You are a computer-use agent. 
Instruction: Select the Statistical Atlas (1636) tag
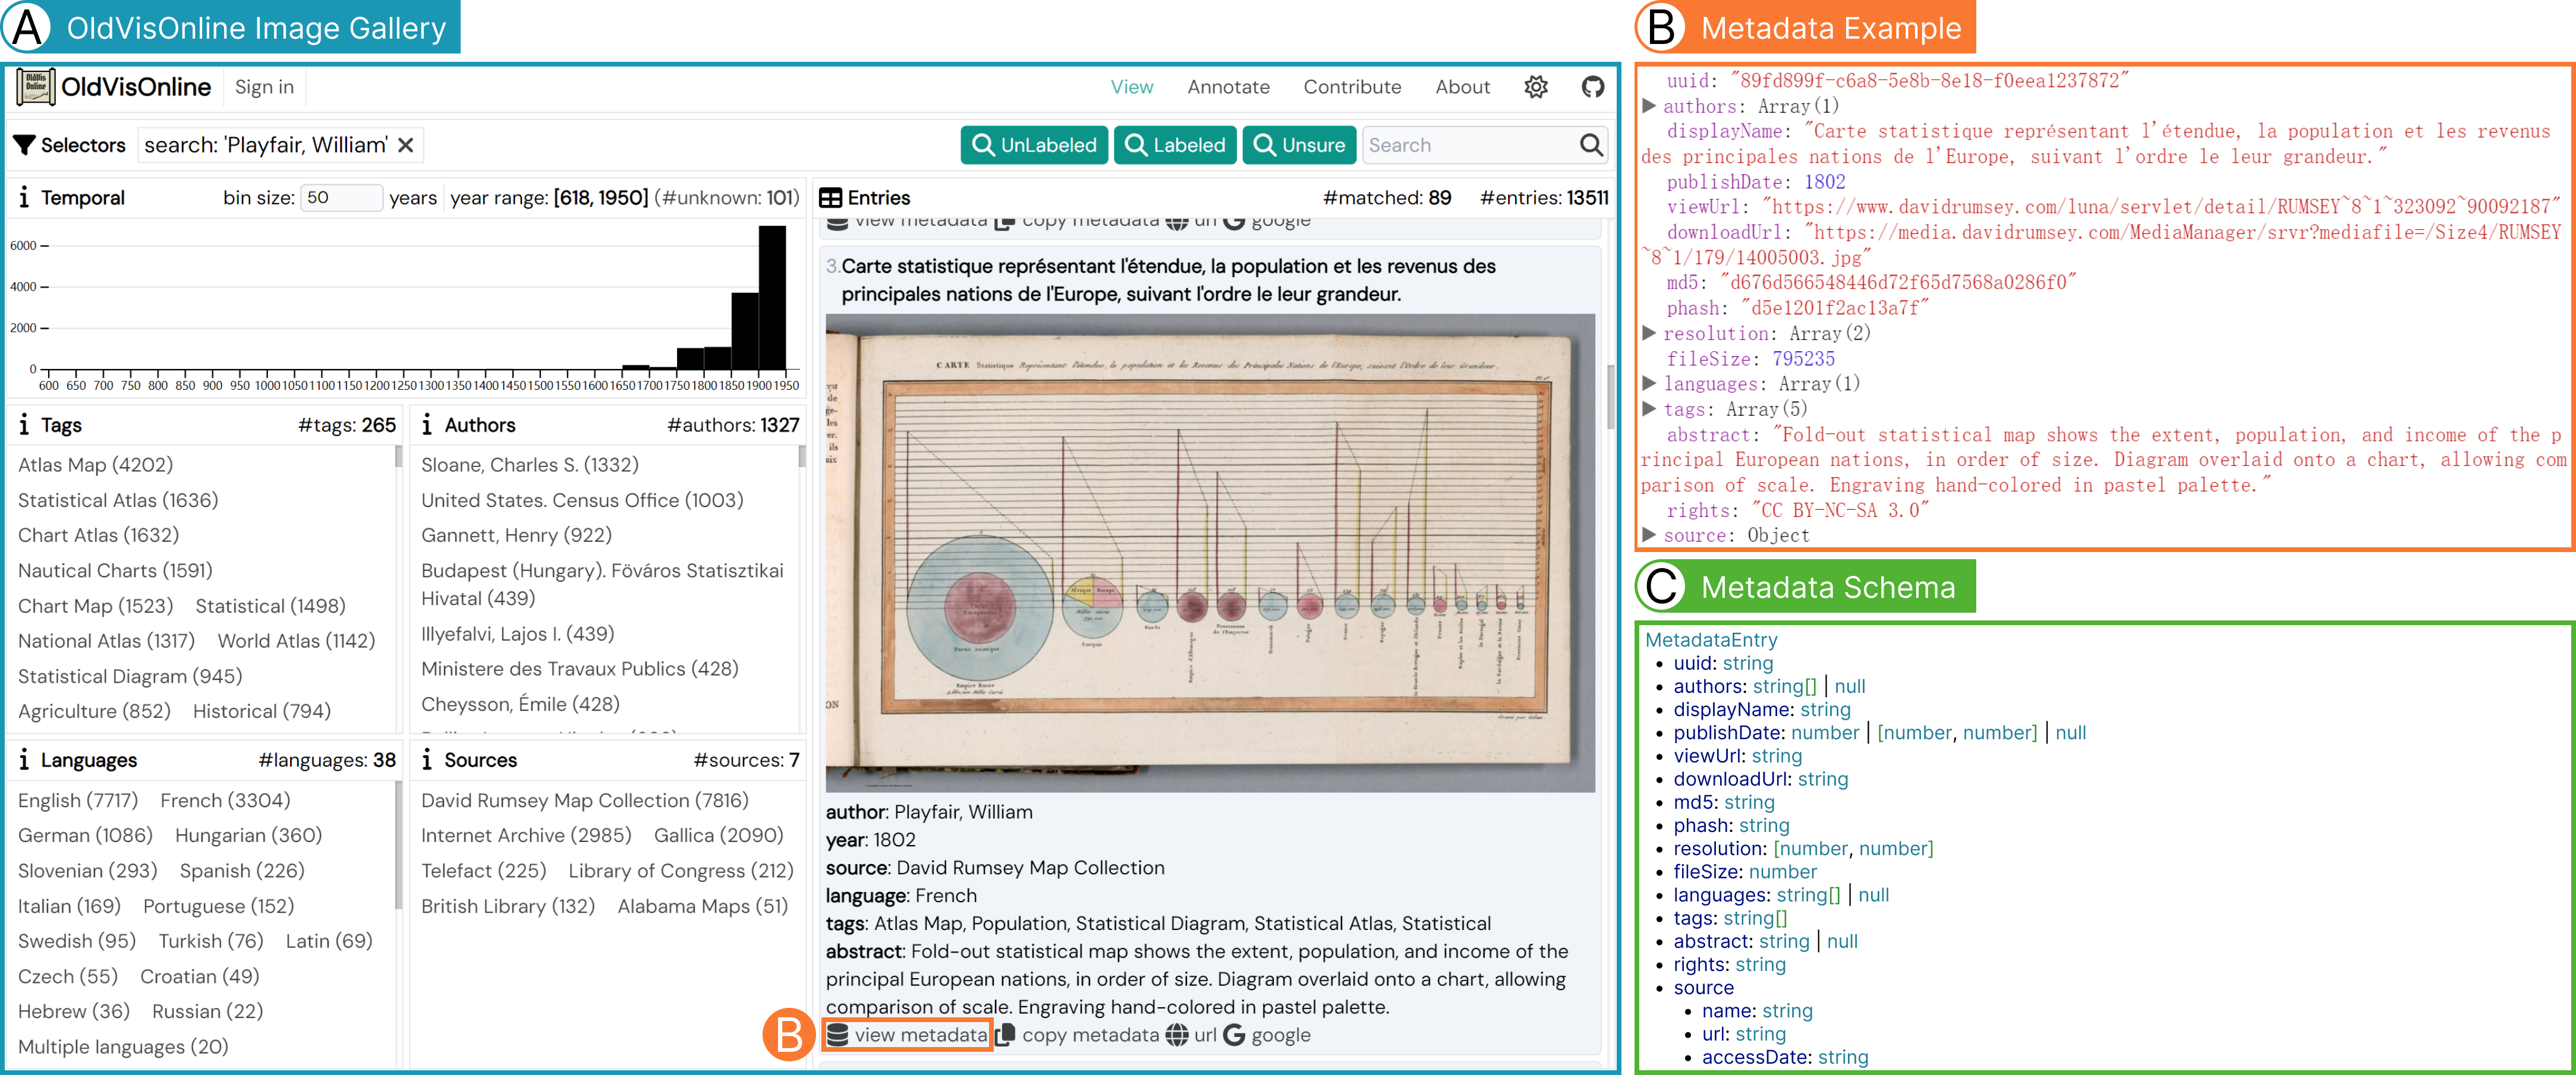[x=118, y=499]
